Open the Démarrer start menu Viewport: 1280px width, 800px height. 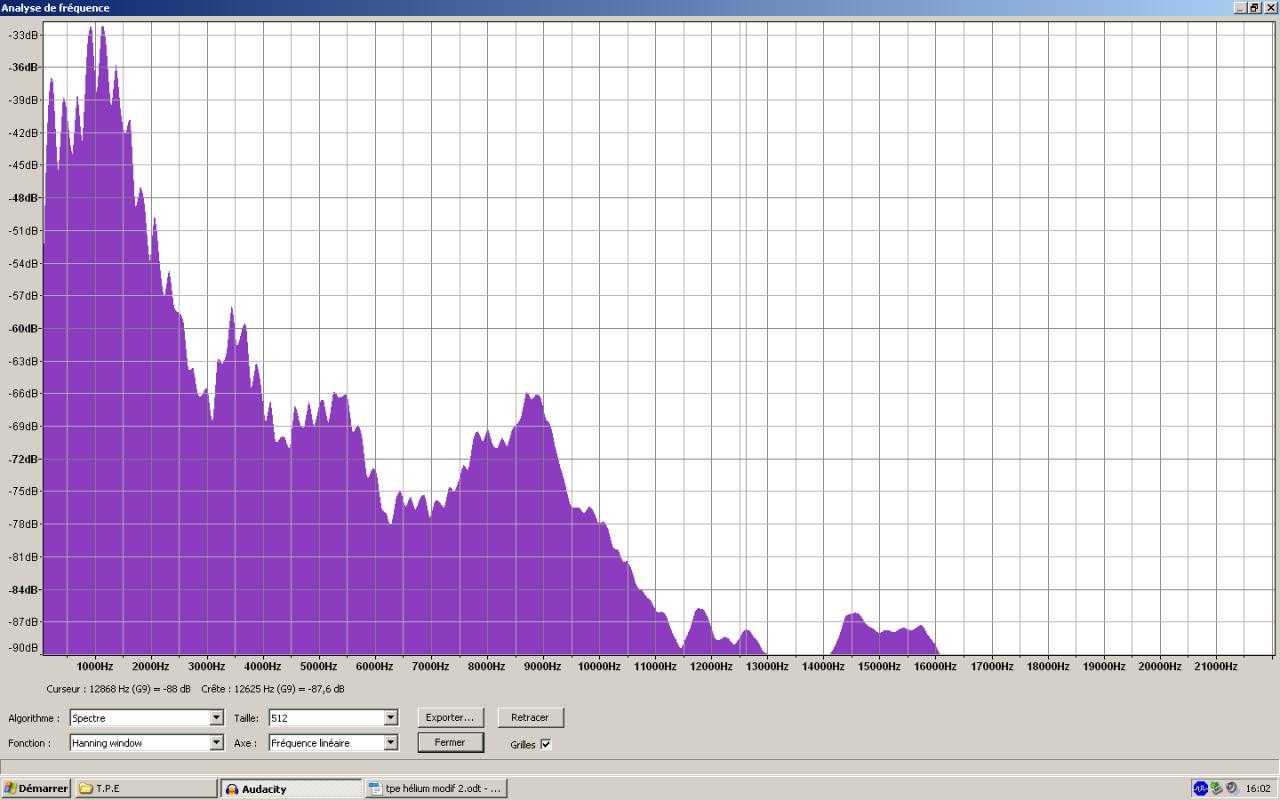(36, 788)
